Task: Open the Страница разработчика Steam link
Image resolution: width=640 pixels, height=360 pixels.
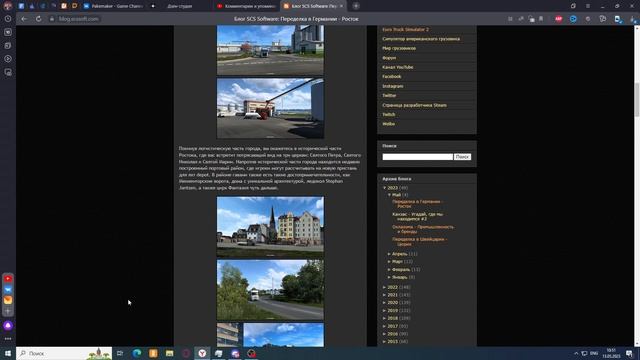Action: pos(414,105)
